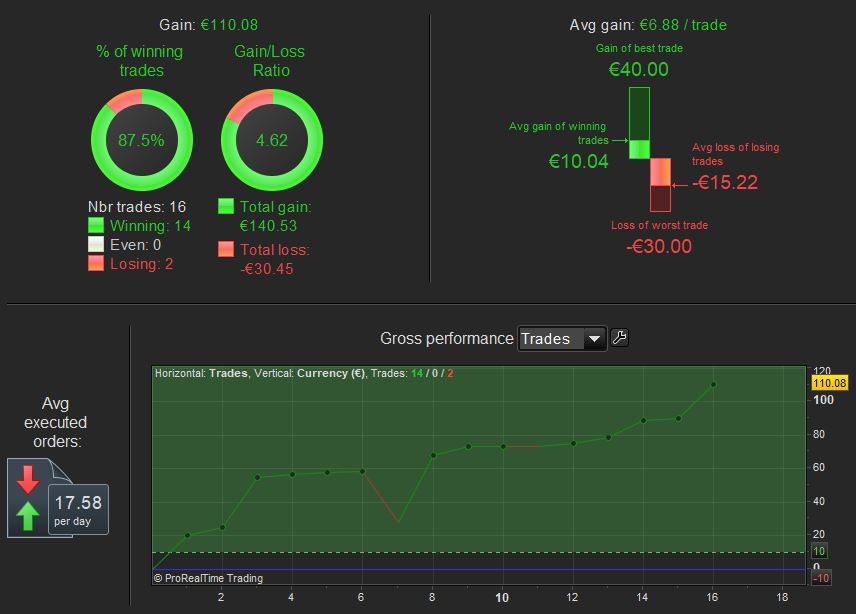Image resolution: width=856 pixels, height=614 pixels.
Task: Click the '-€15.22' avg losing loss value
Action: coord(725,182)
